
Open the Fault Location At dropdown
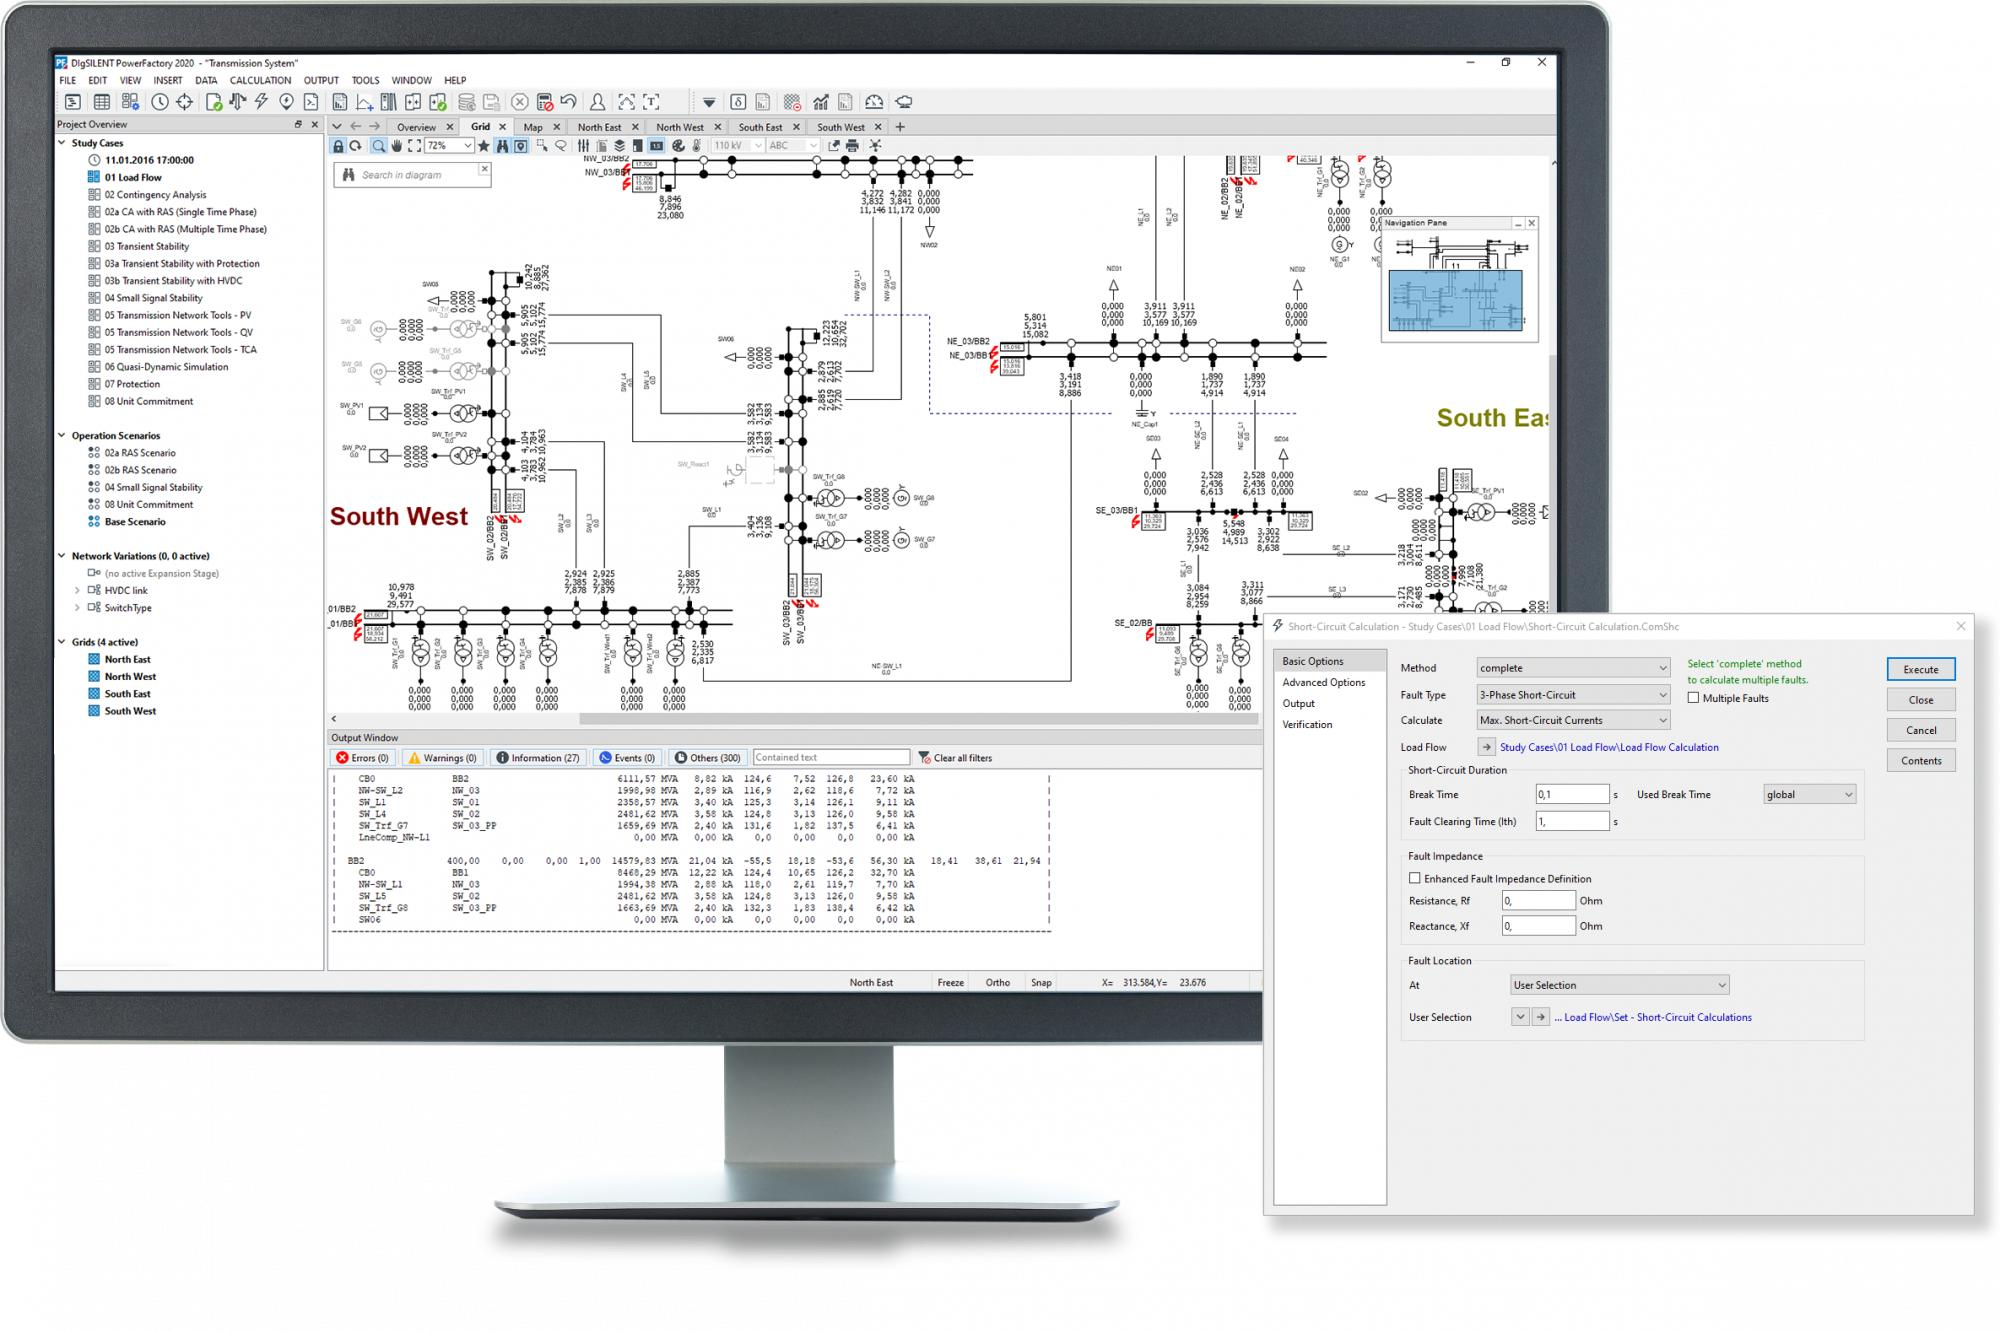point(1619,985)
